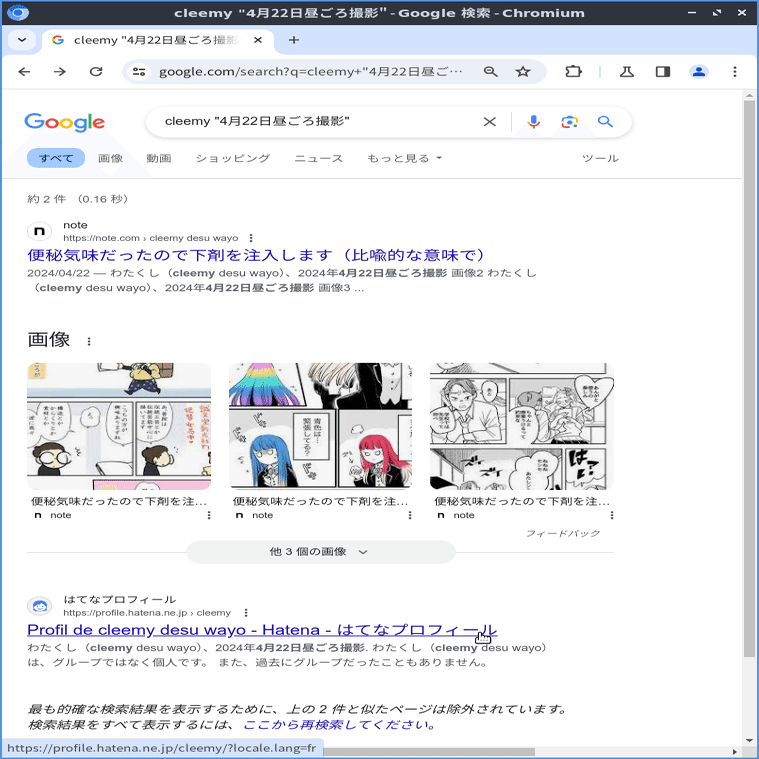Click はてなプロフィール site name text
Image resolution: width=759 pixels, height=759 pixels.
click(120, 599)
